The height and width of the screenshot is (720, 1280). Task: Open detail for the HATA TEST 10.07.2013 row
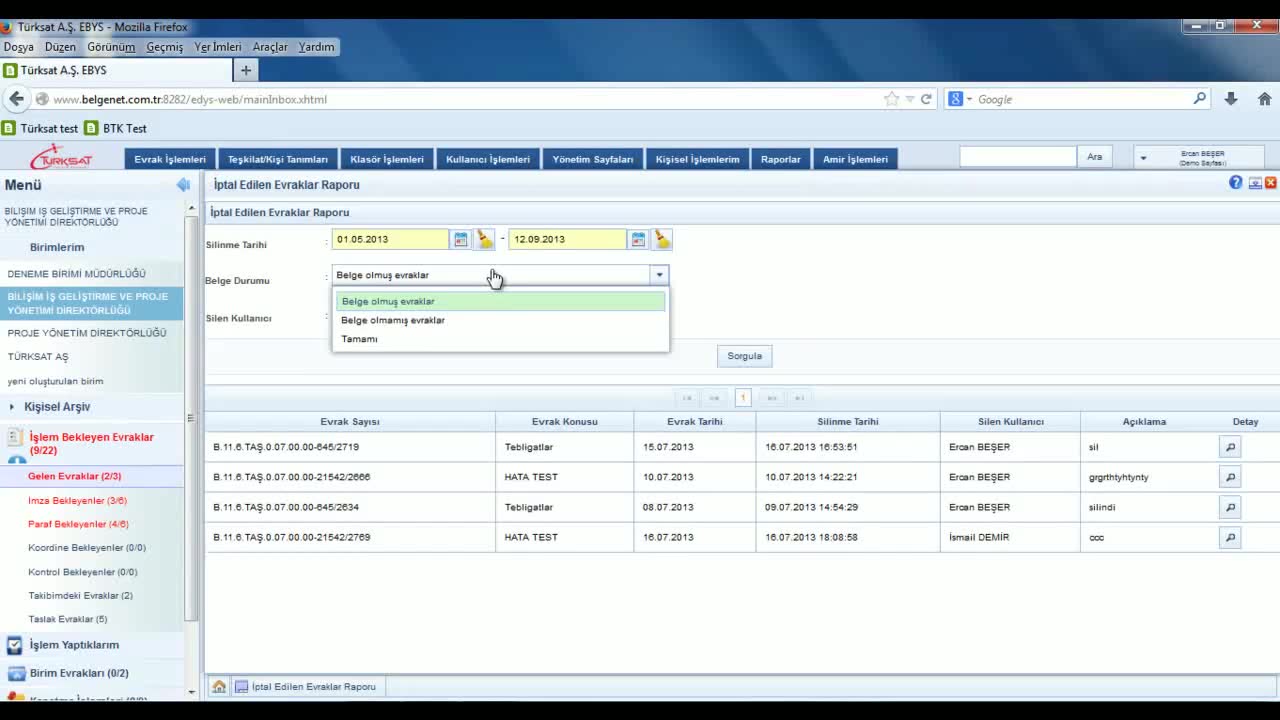(x=1230, y=477)
